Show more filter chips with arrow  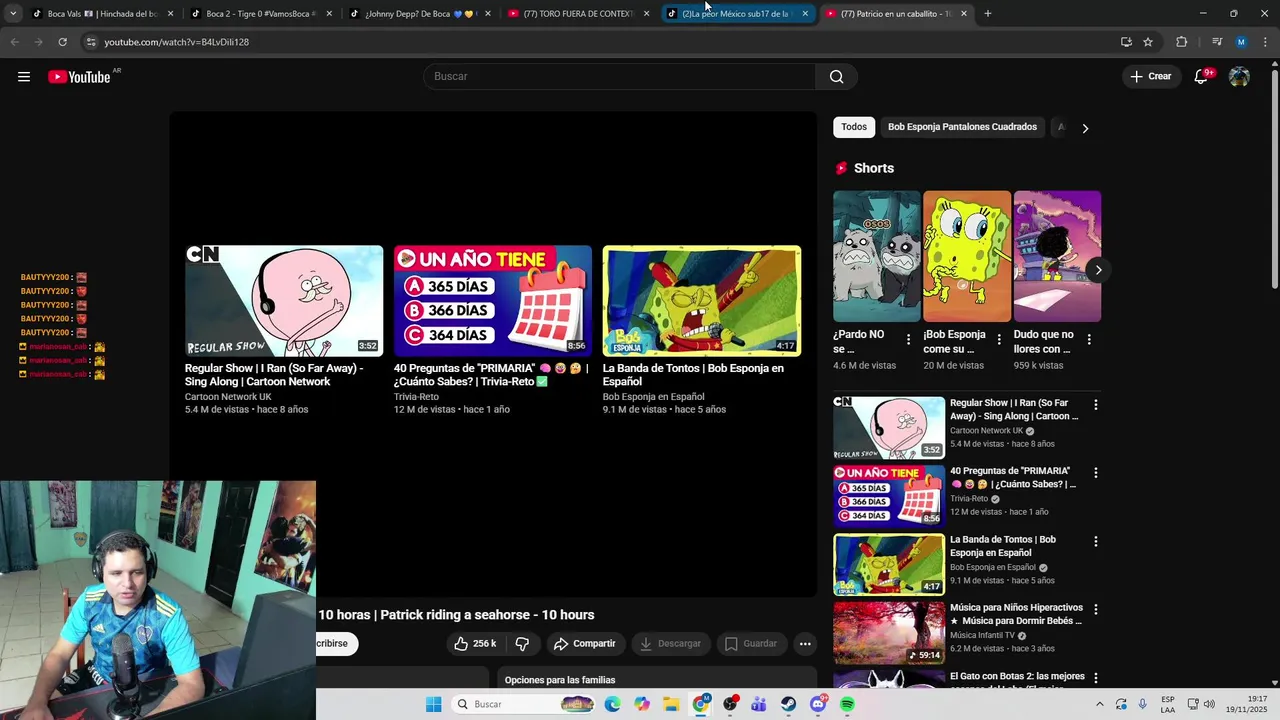pyautogui.click(x=1085, y=128)
